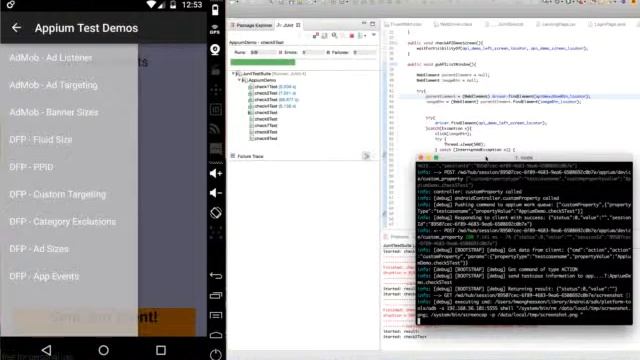Minimize the JUnit view panel
Viewport: 640px width, 360px height.
364,24
